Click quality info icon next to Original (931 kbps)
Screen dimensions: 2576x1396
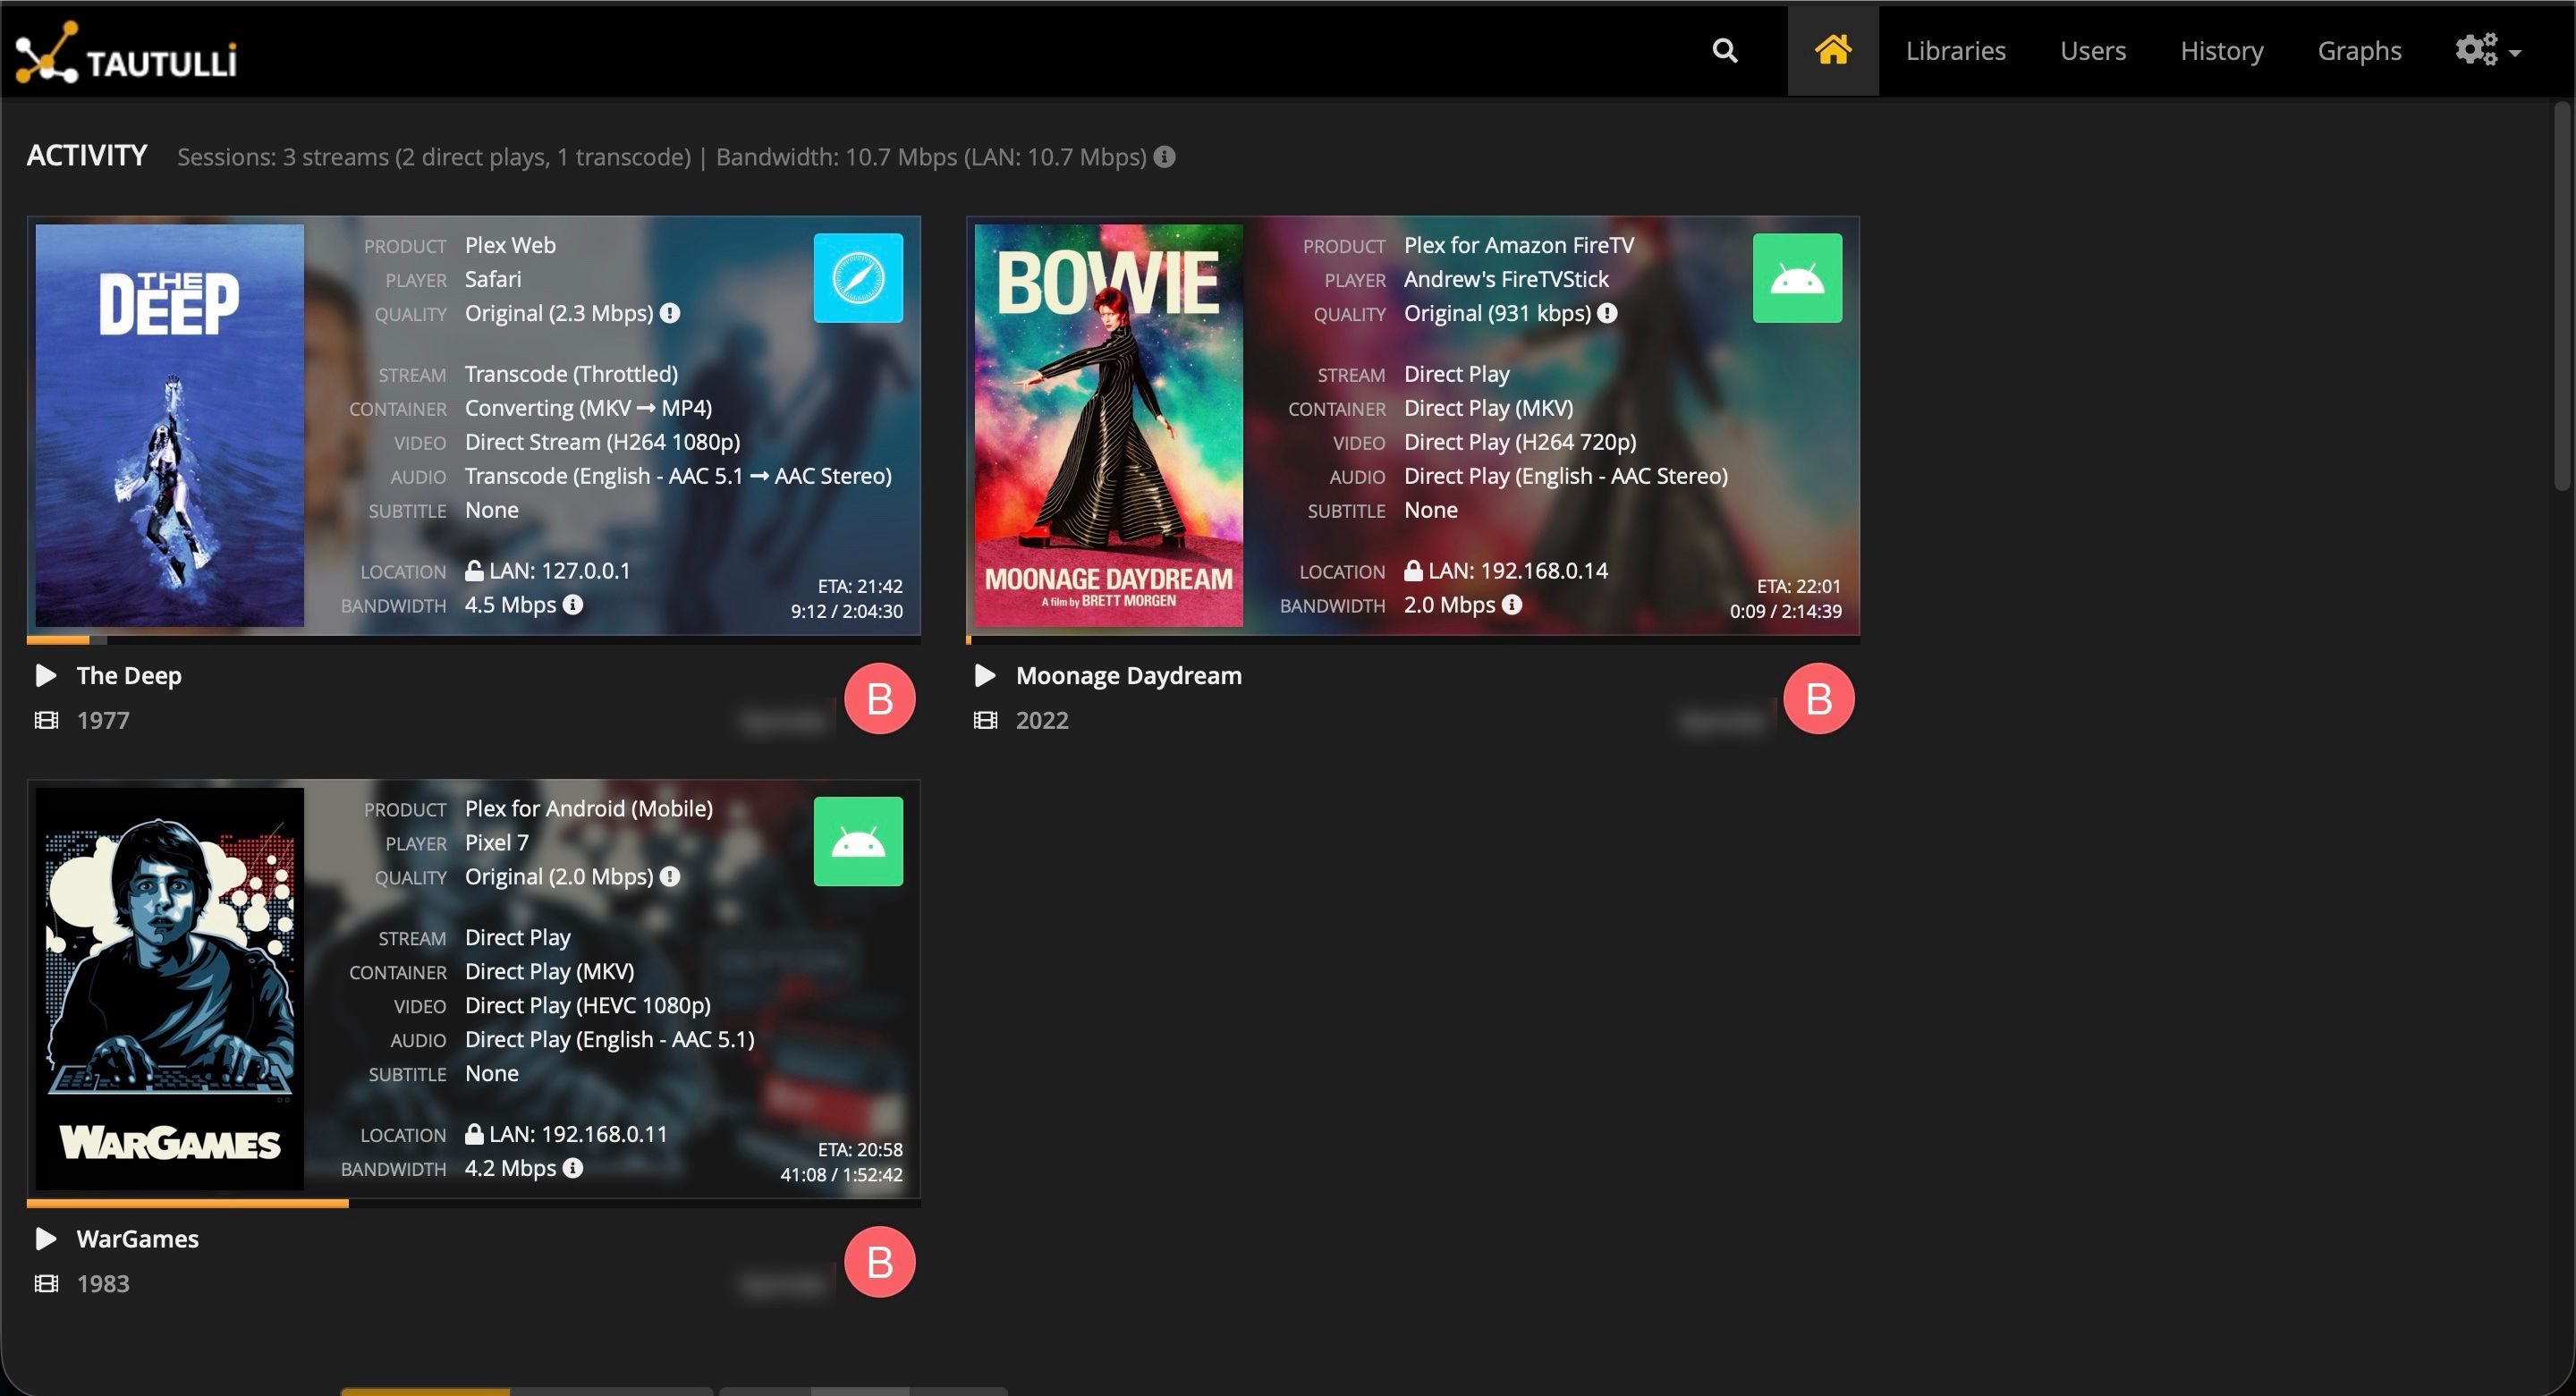coord(1607,313)
